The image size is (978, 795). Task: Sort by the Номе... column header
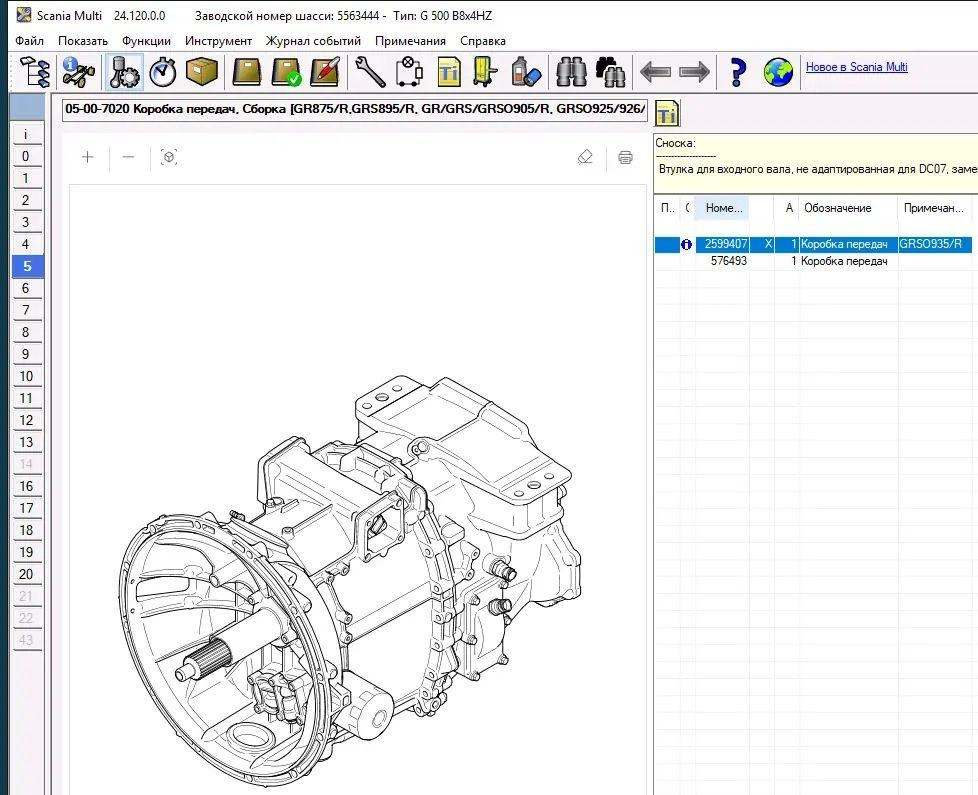pos(723,208)
